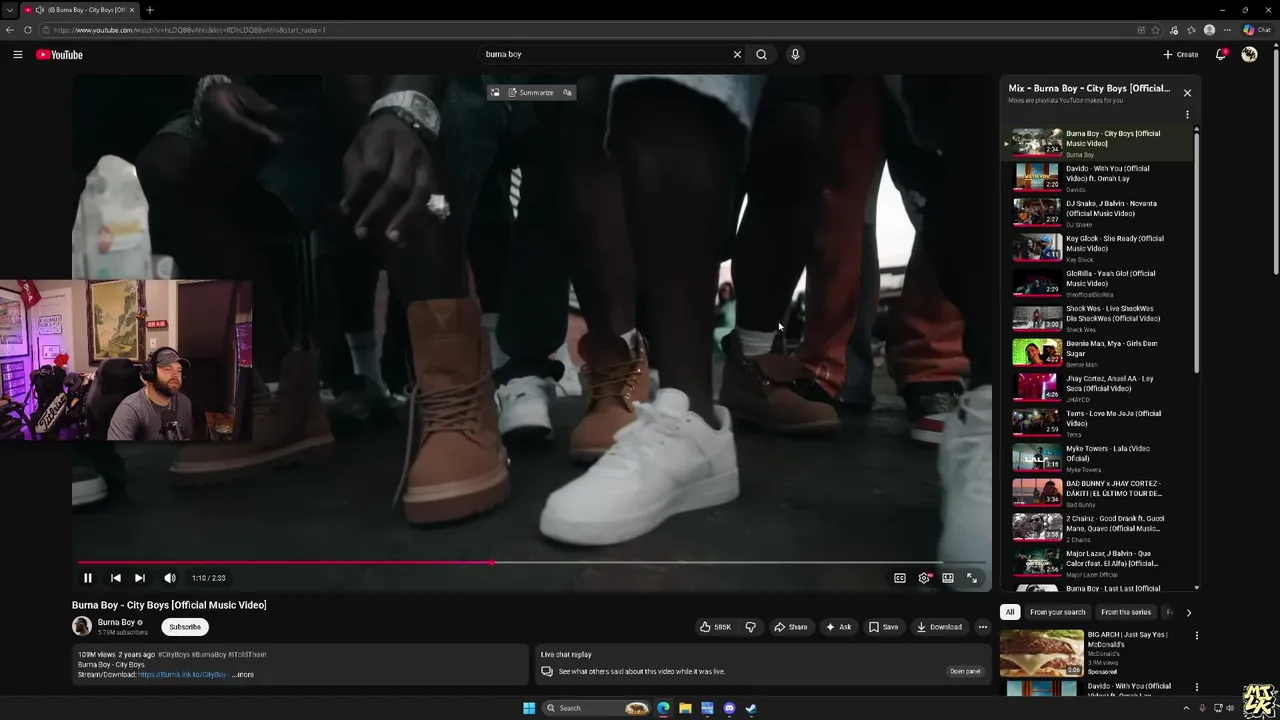Go back with the browser back arrow
The width and height of the screenshot is (1280, 720).
click(10, 30)
